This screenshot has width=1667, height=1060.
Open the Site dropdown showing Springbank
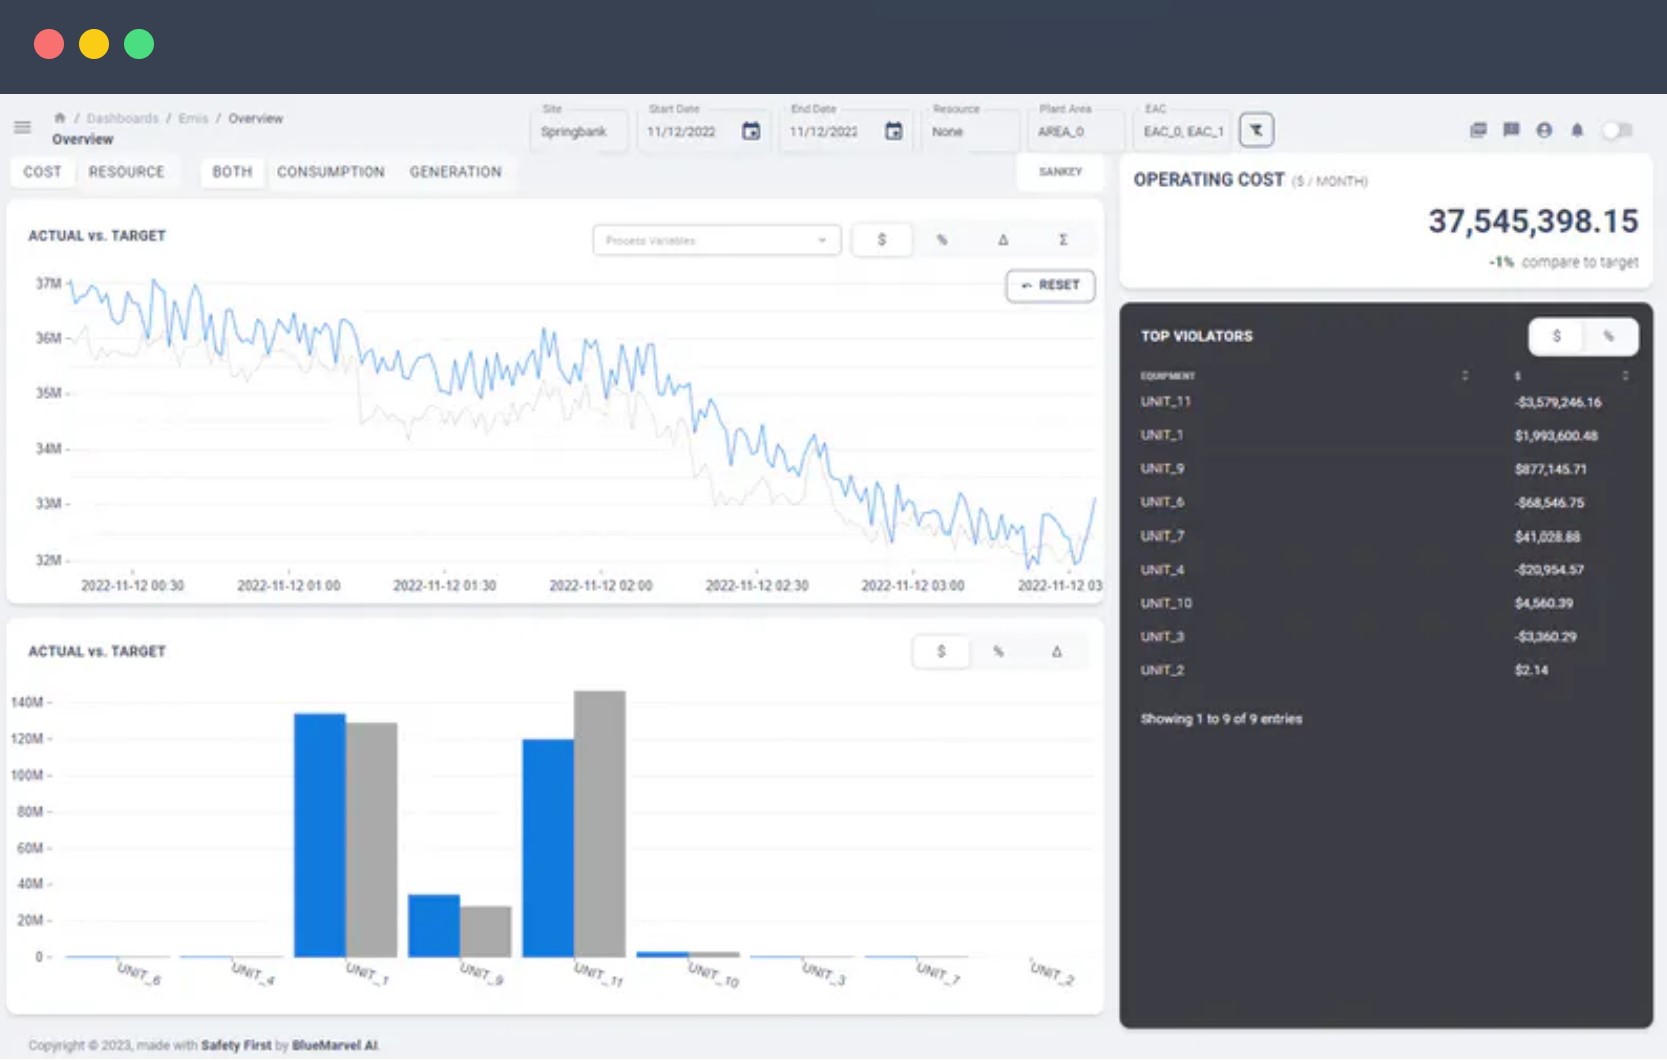click(578, 131)
